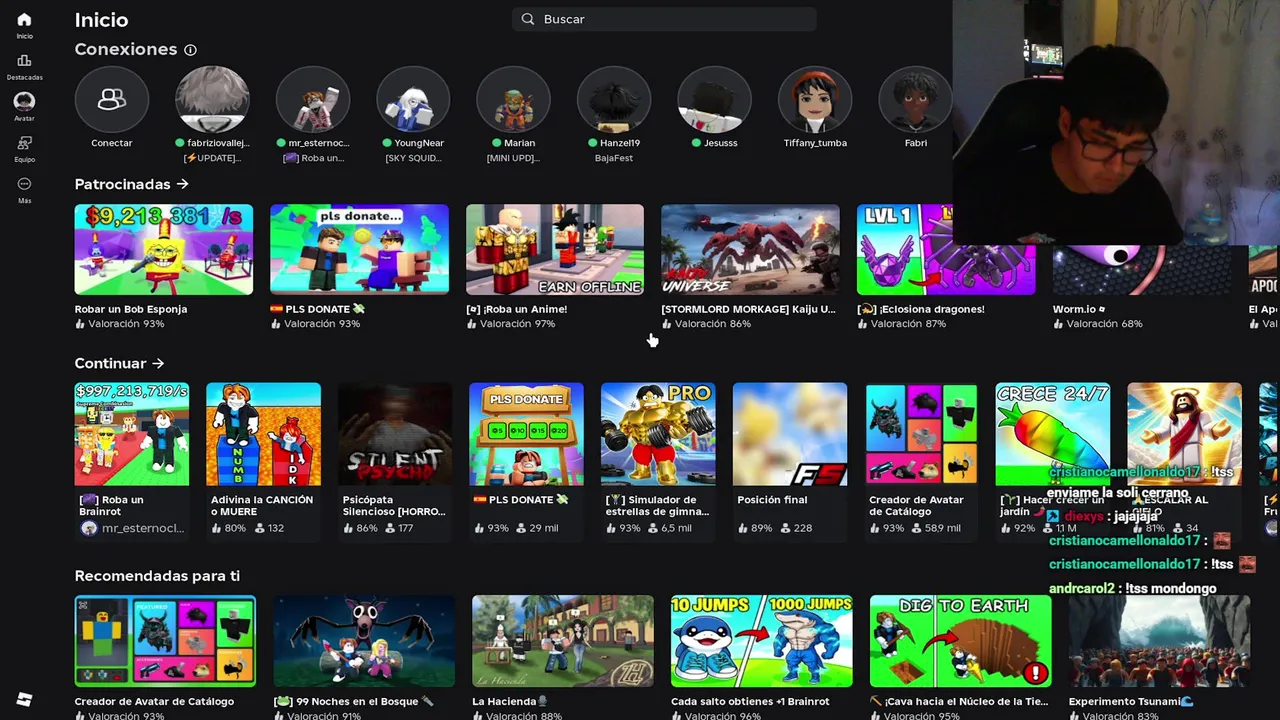Click the Worm.io game title
The image size is (1280, 720).
pyautogui.click(x=1079, y=309)
